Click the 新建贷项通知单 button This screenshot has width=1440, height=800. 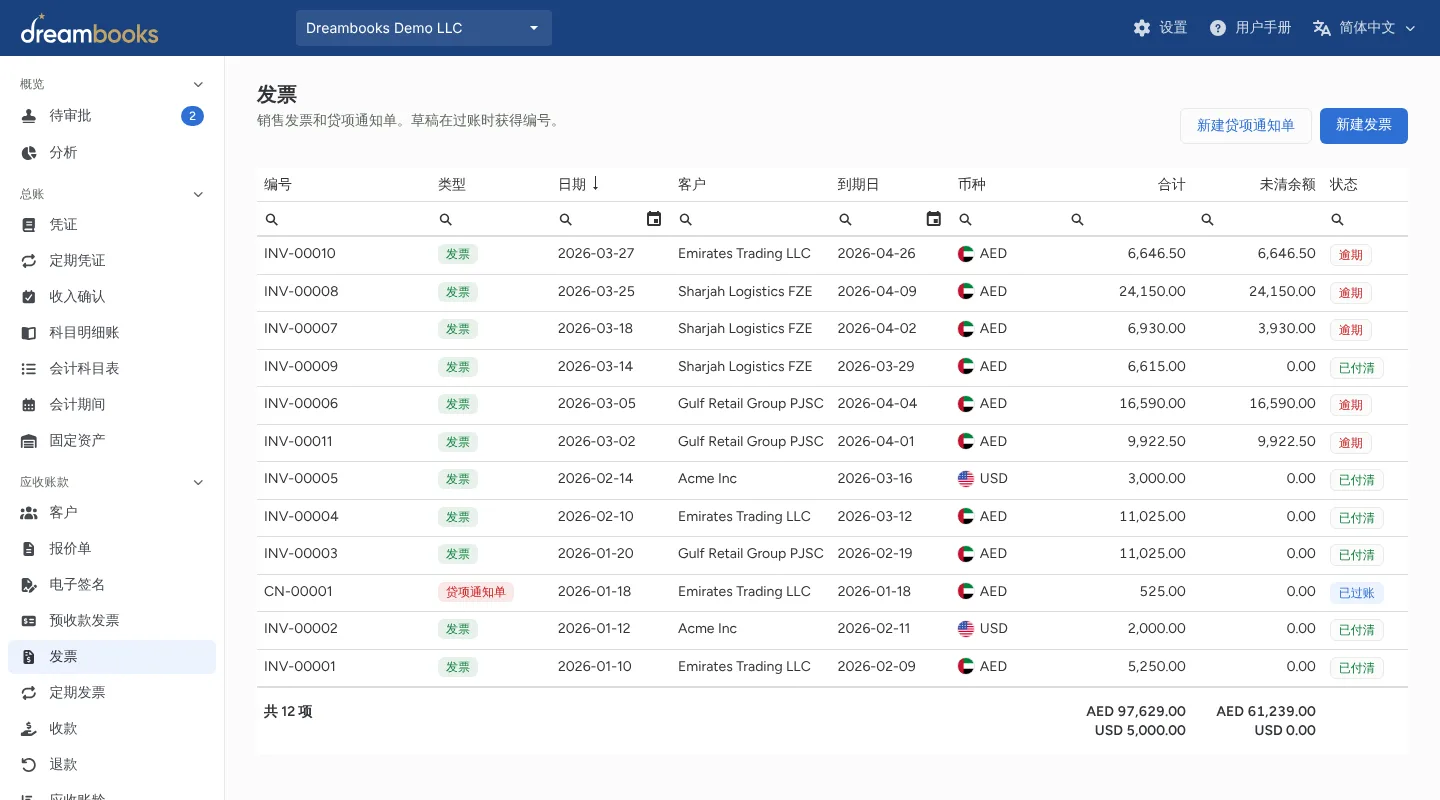(1246, 126)
